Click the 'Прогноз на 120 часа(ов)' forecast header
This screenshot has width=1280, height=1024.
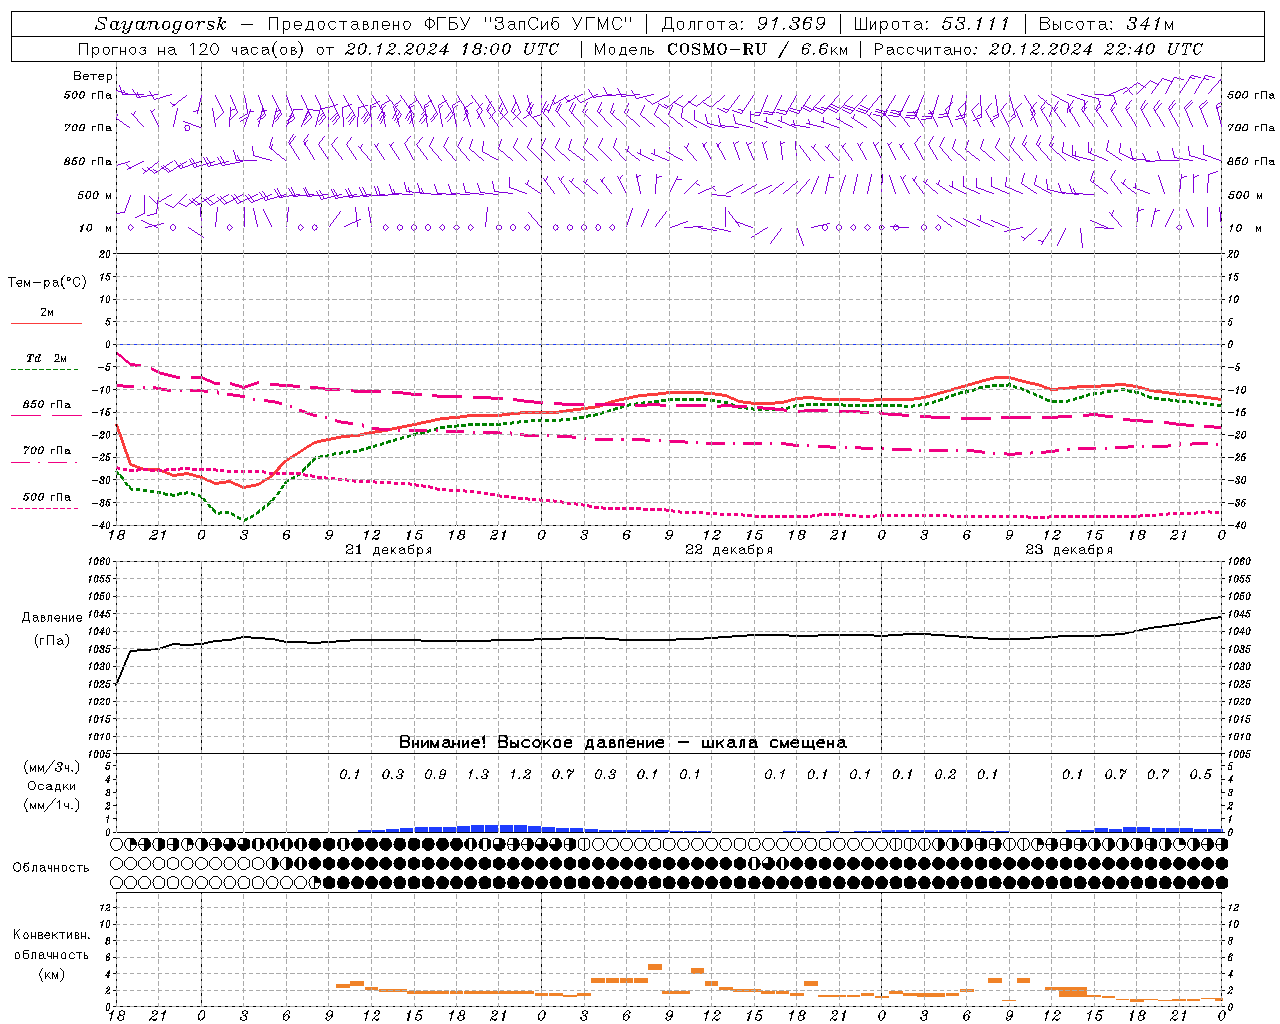coord(193,49)
